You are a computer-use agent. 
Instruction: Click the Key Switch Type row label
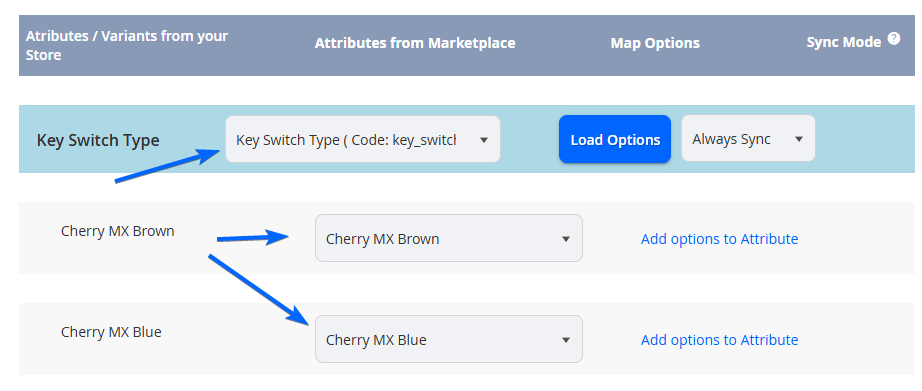[98, 141]
